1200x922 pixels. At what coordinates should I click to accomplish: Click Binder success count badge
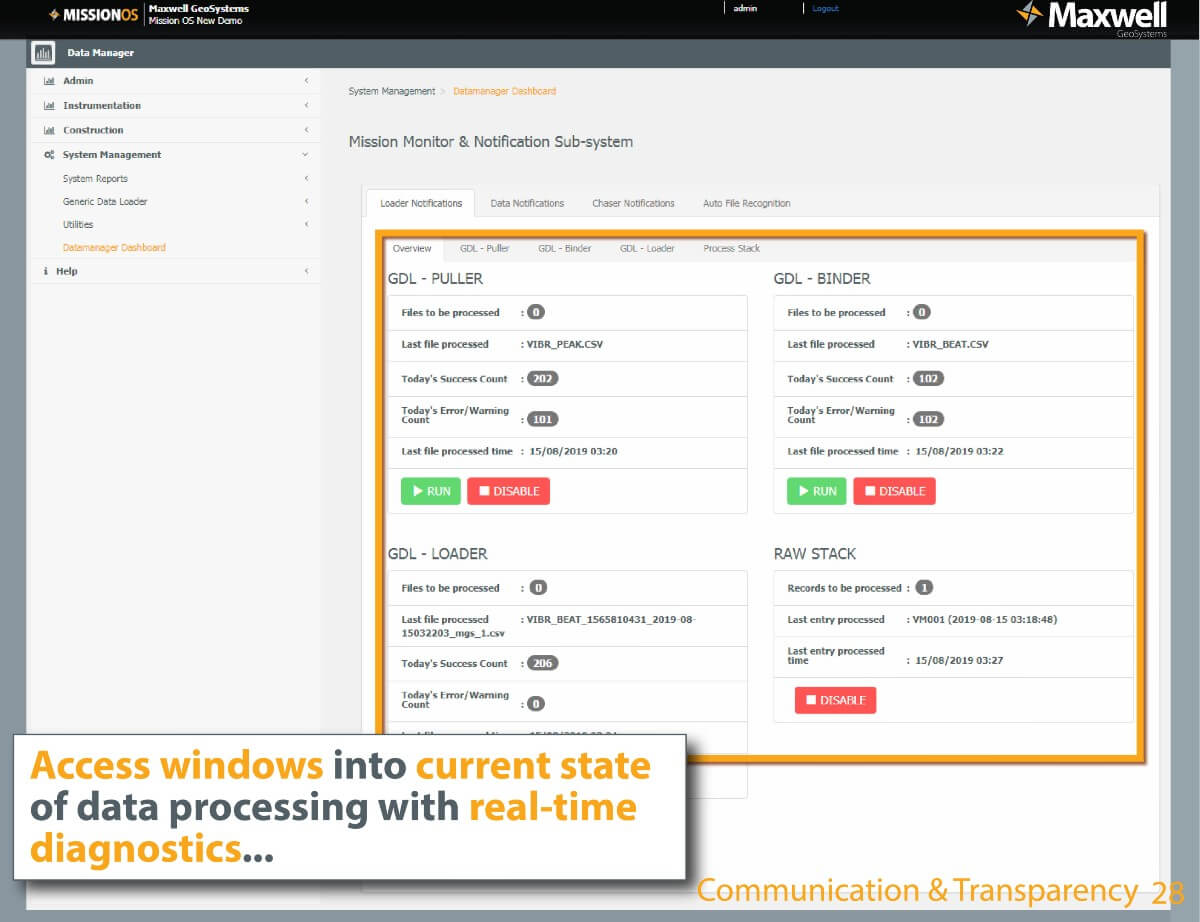(x=929, y=379)
